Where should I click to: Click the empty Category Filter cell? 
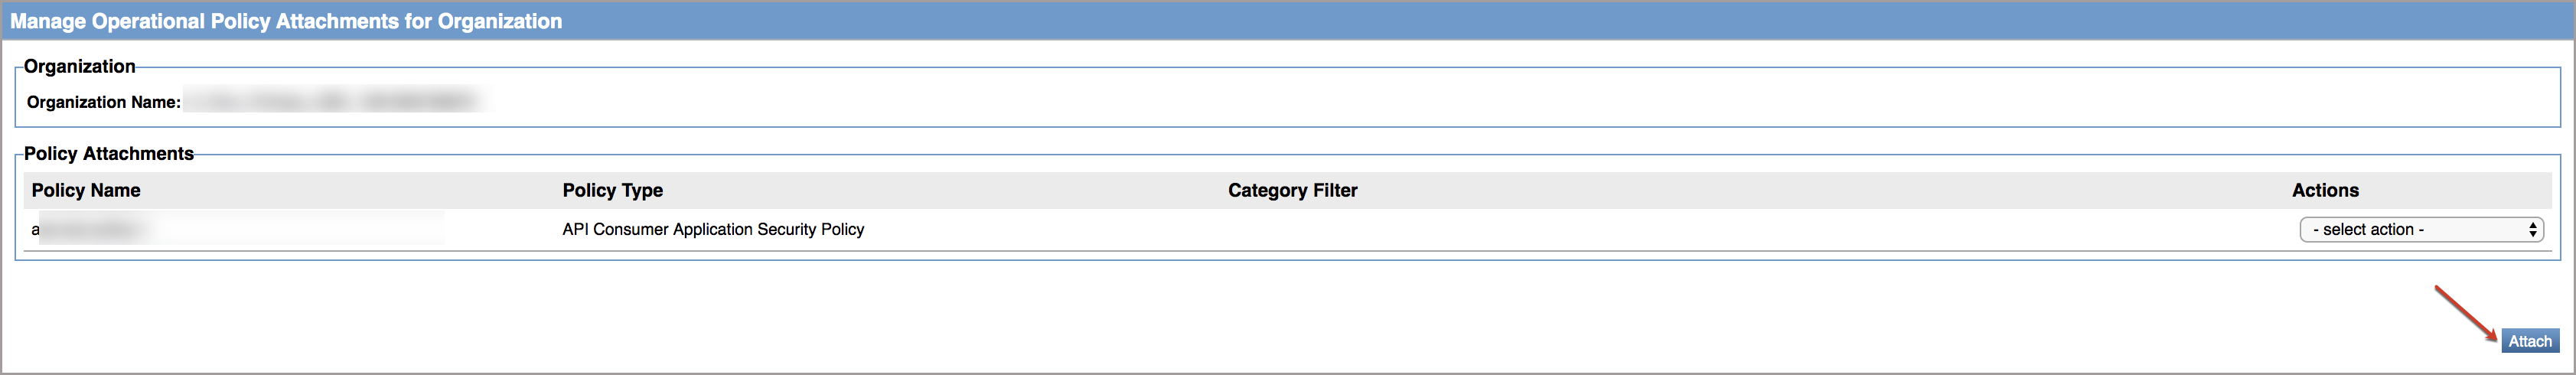(1500, 229)
